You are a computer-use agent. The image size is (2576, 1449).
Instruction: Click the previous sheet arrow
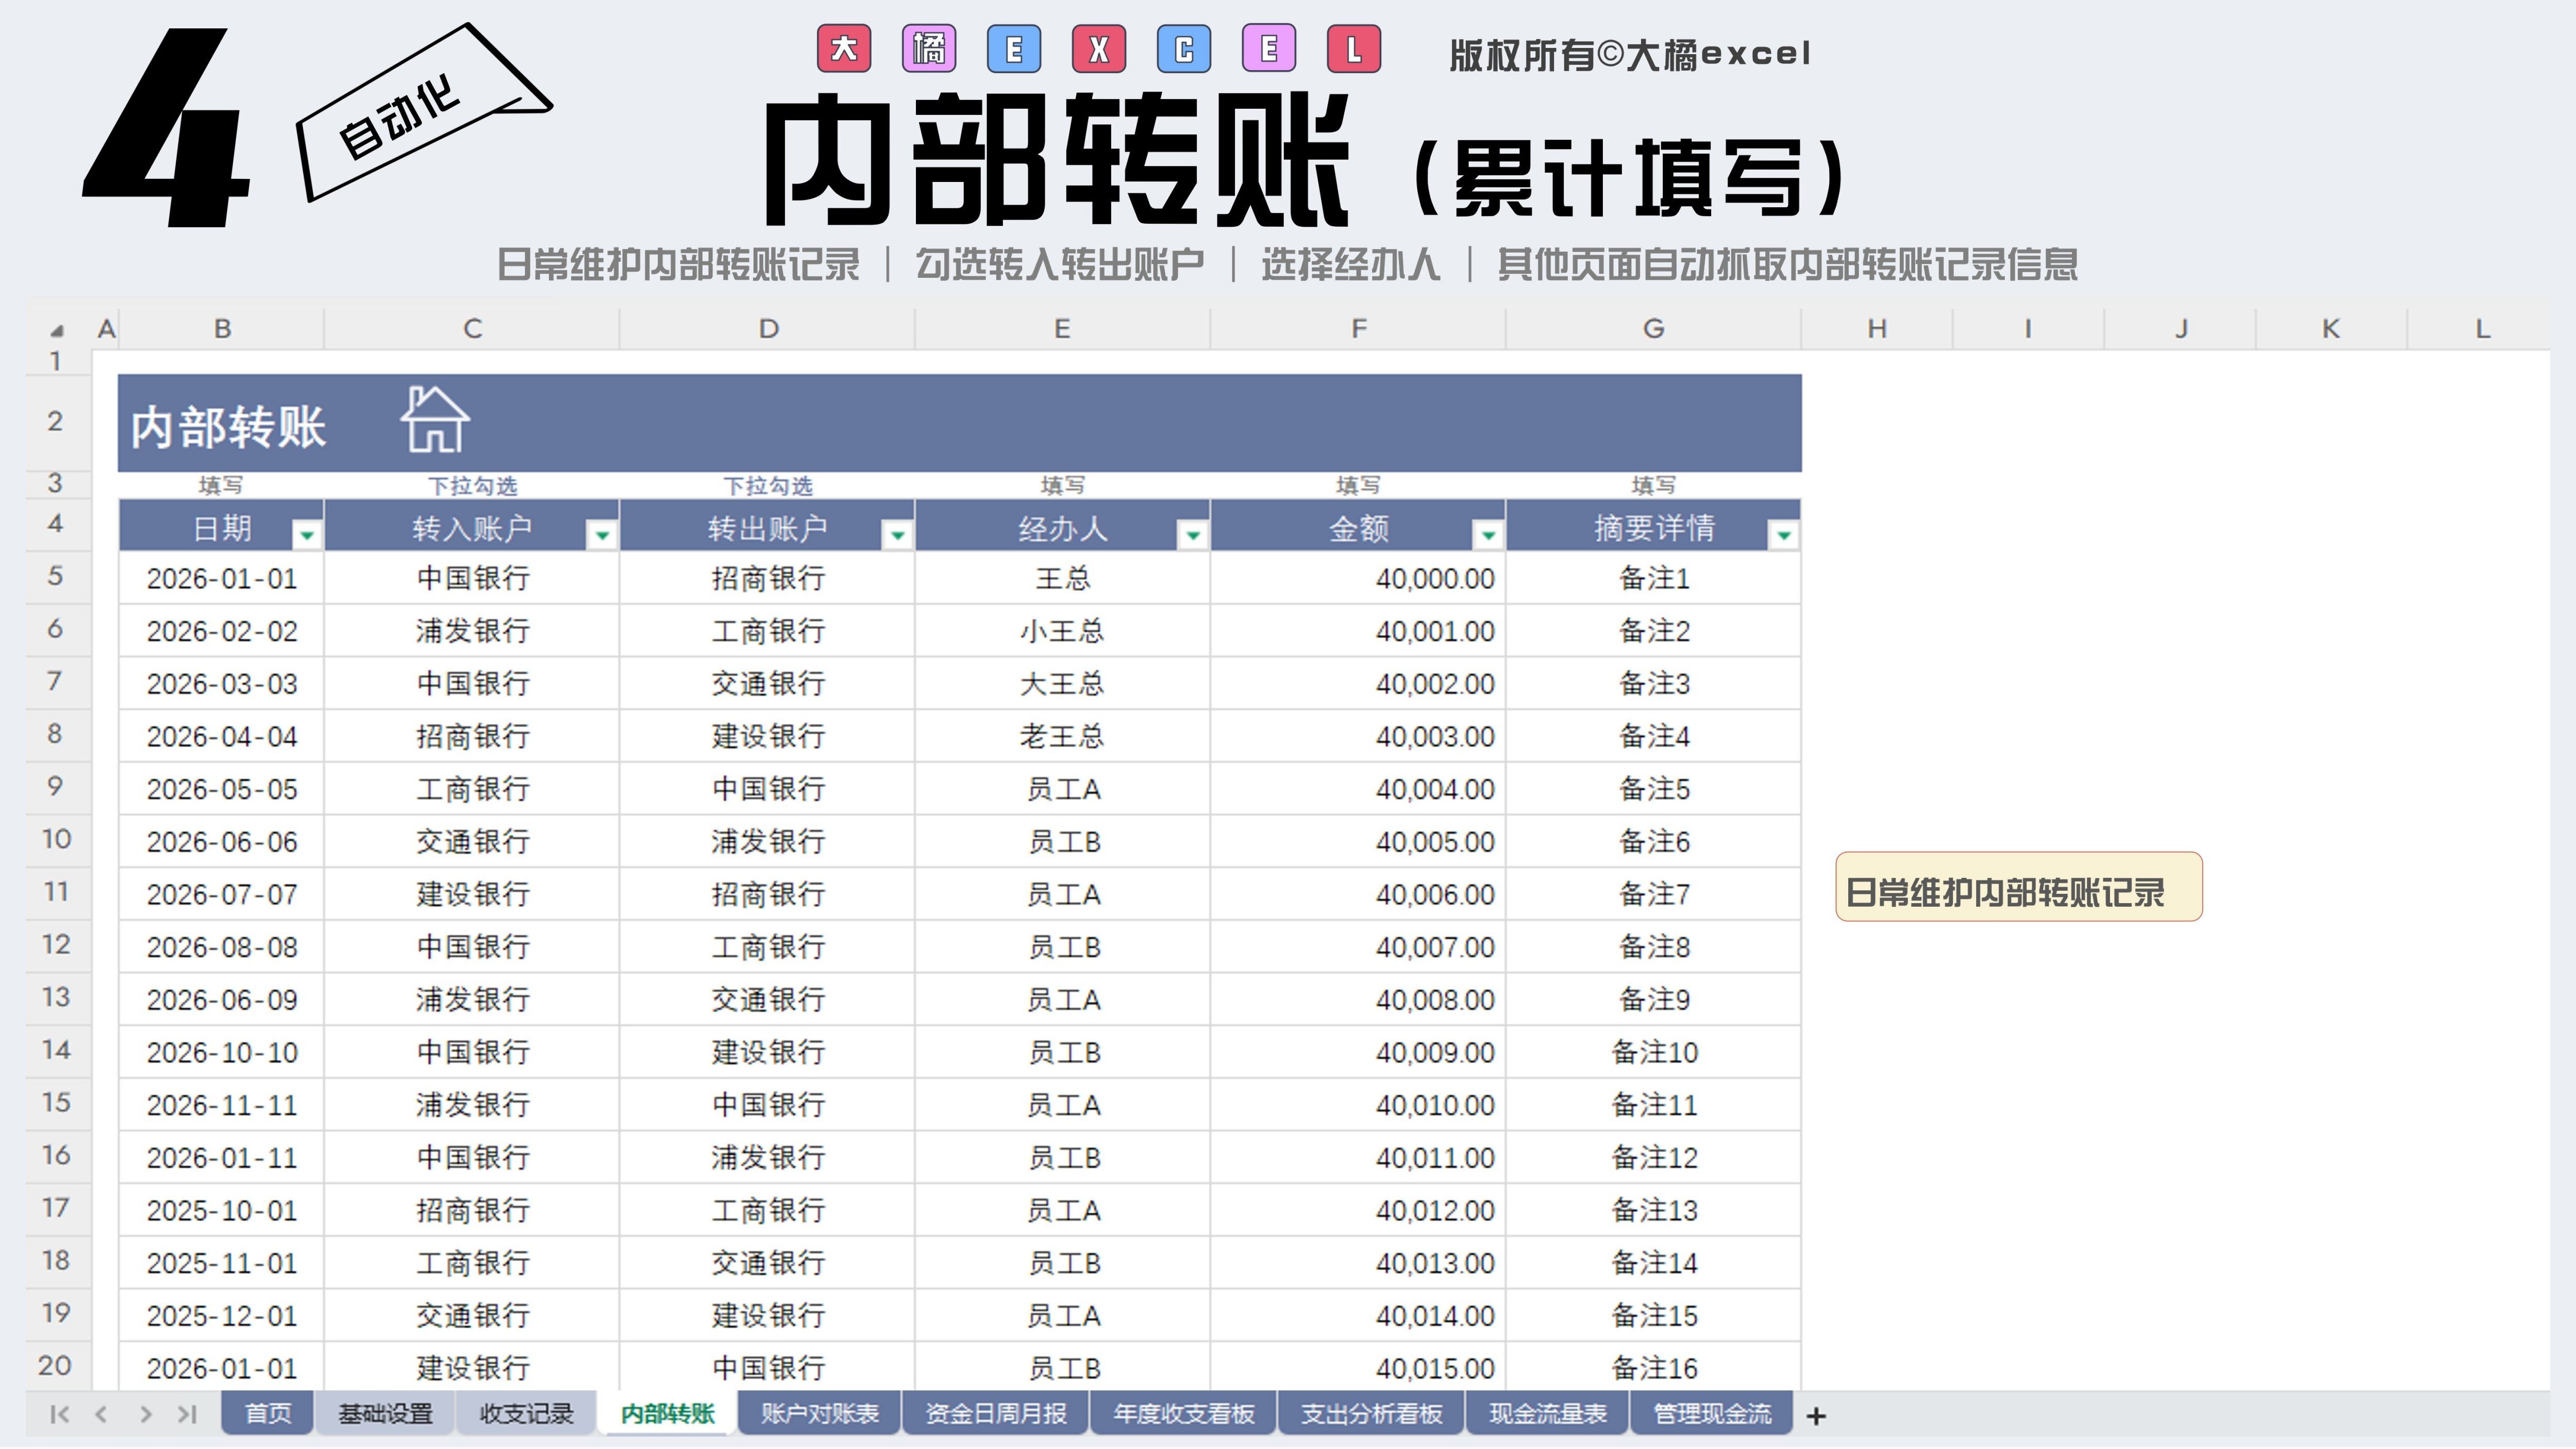[x=101, y=1414]
